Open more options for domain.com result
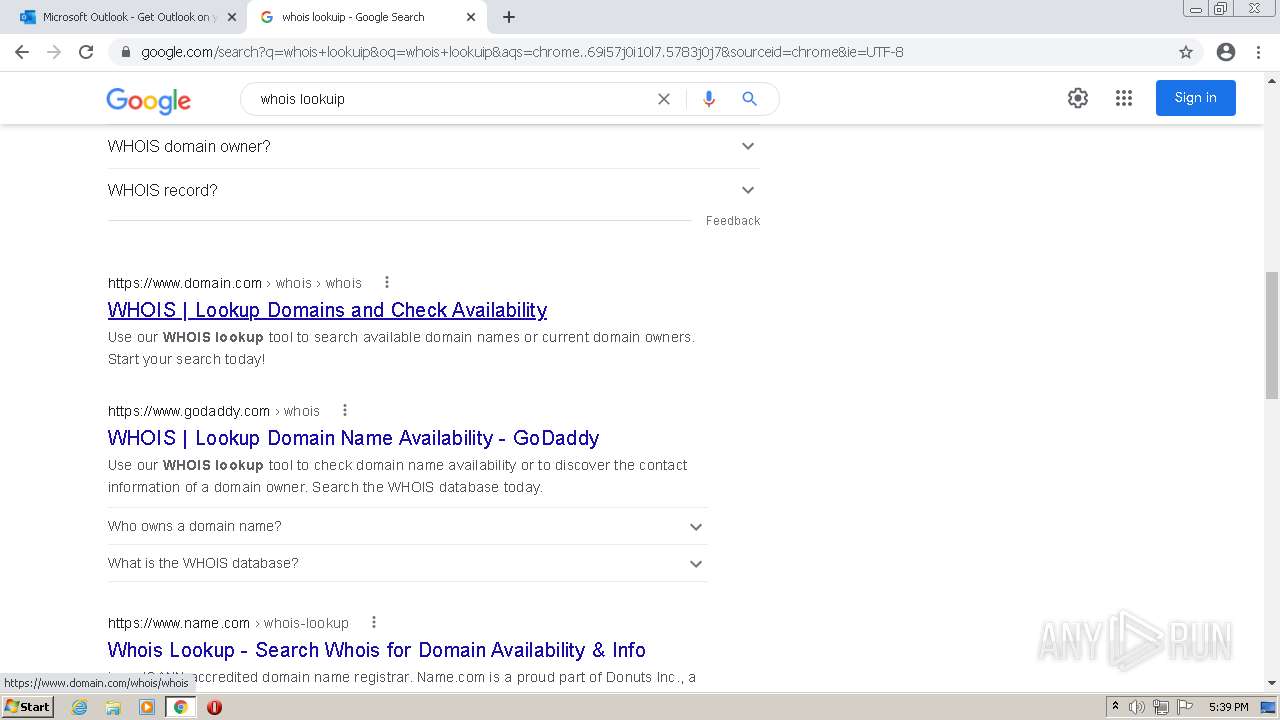The image size is (1280, 720). pyautogui.click(x=387, y=283)
